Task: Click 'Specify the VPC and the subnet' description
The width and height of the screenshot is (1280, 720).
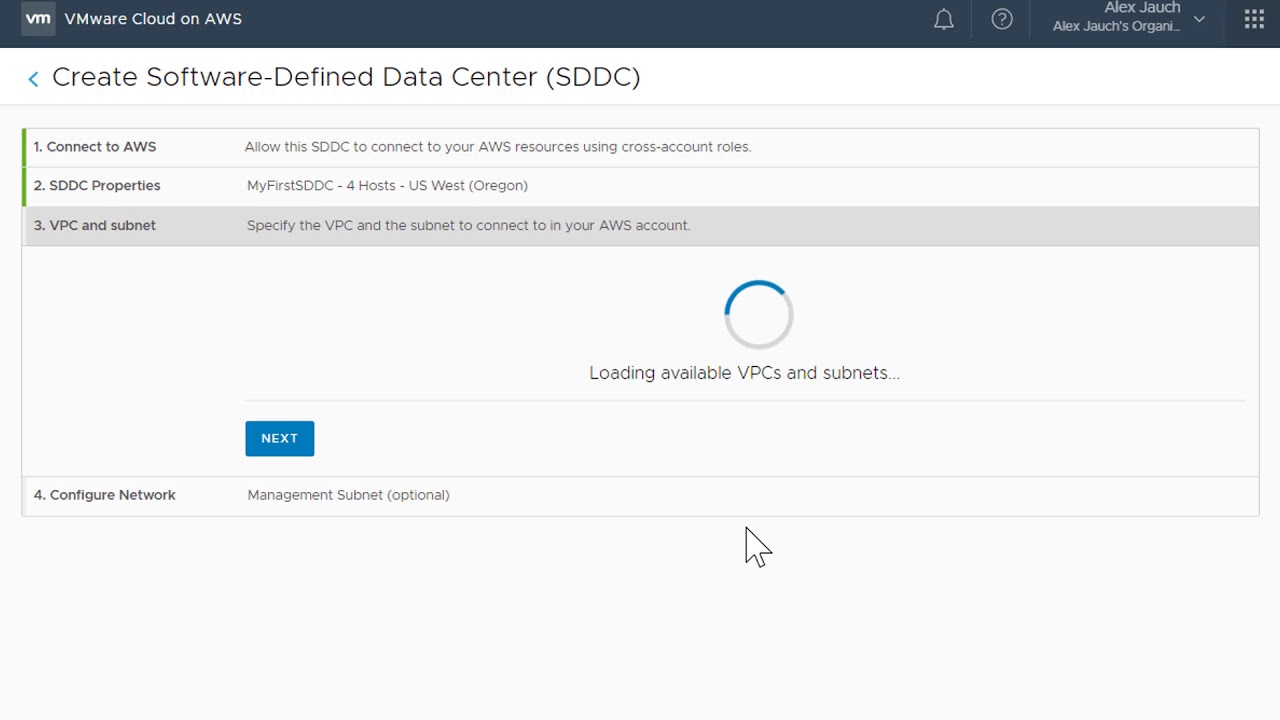Action: [x=468, y=226]
